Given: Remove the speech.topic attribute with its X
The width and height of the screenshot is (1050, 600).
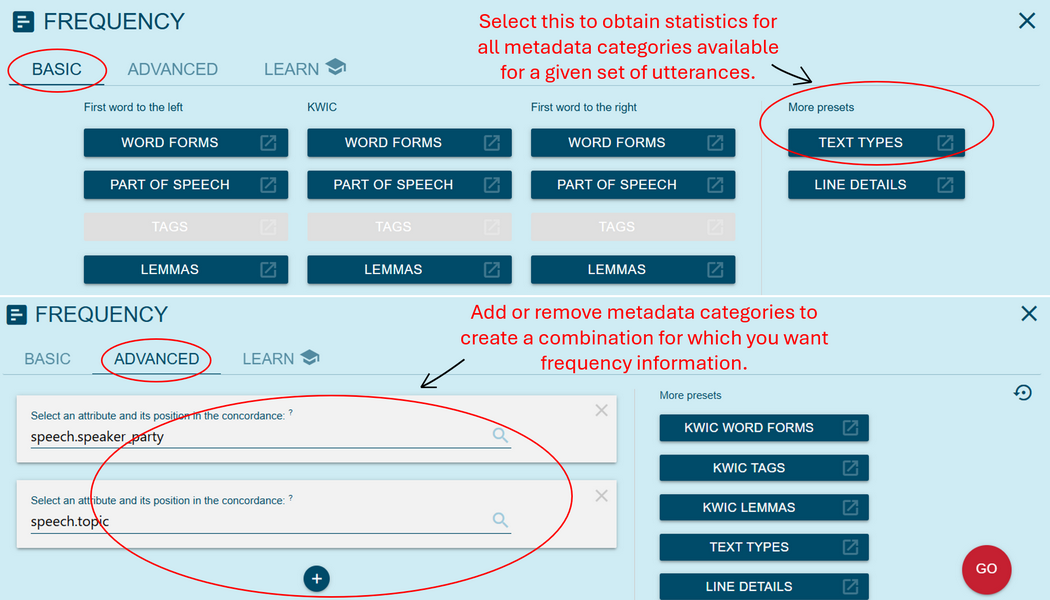Looking at the screenshot, I should point(601,495).
